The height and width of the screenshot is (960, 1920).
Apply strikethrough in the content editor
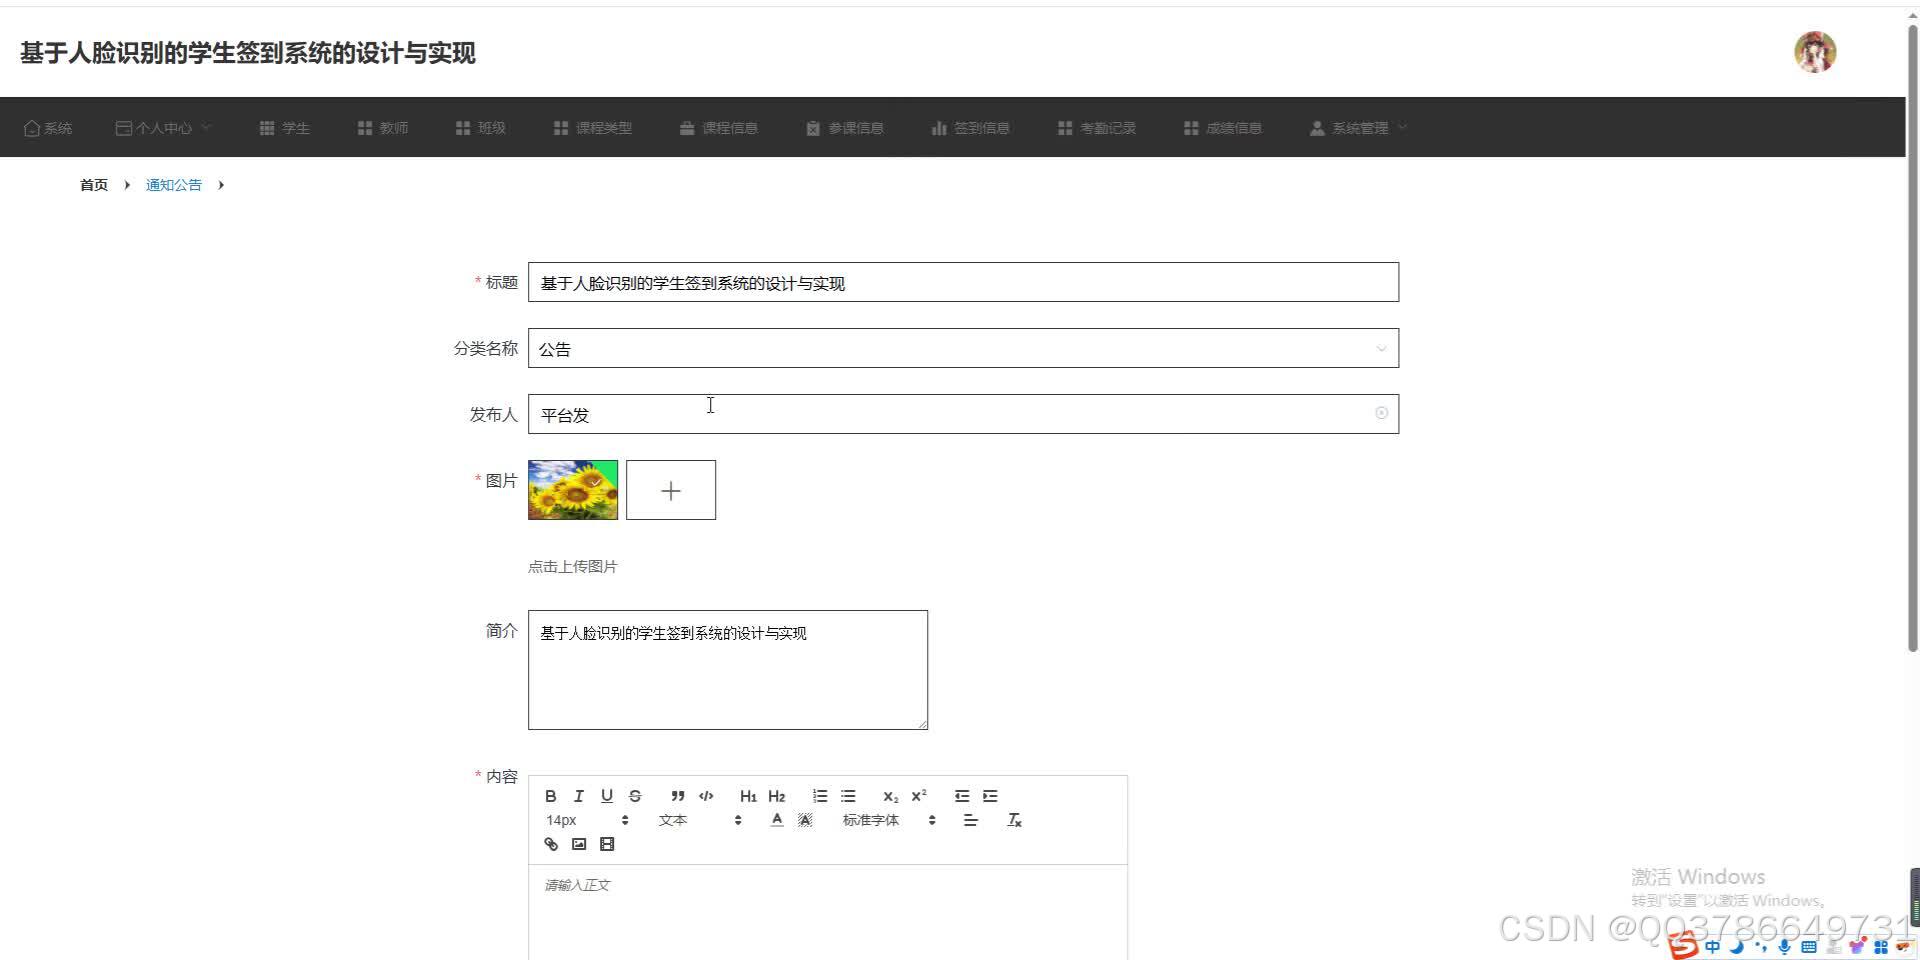click(635, 796)
